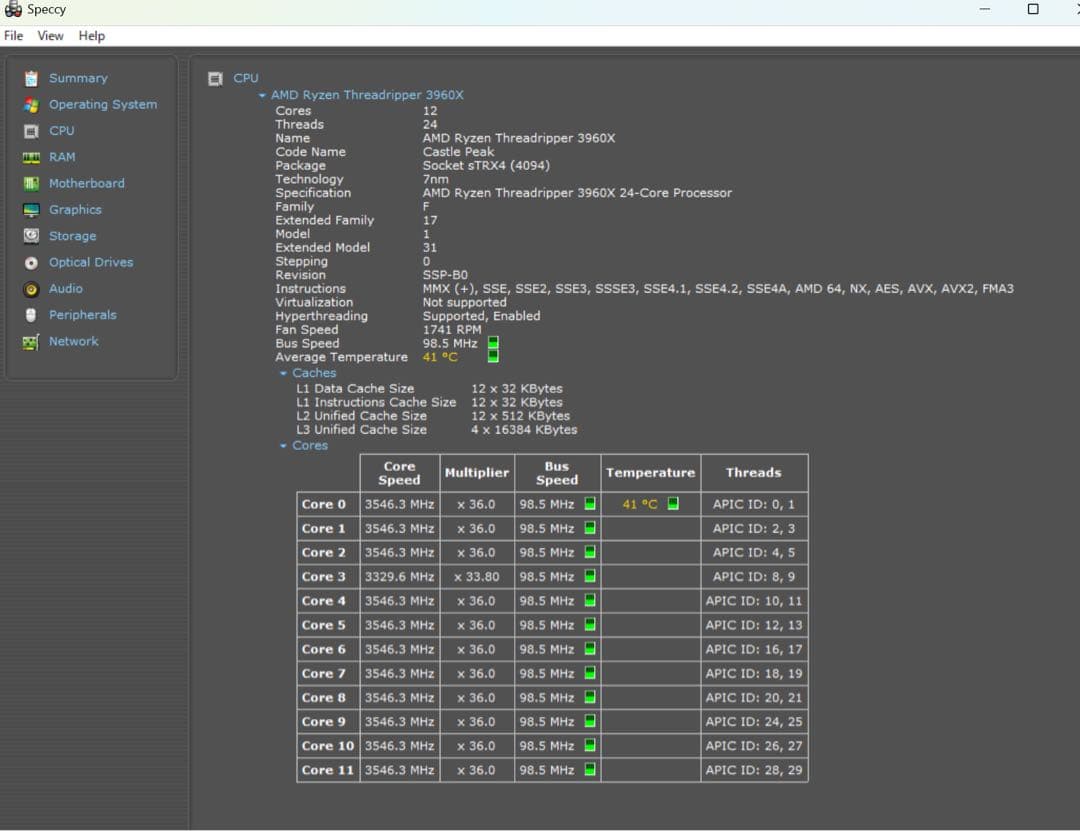Go to the Summary section

pos(79,79)
